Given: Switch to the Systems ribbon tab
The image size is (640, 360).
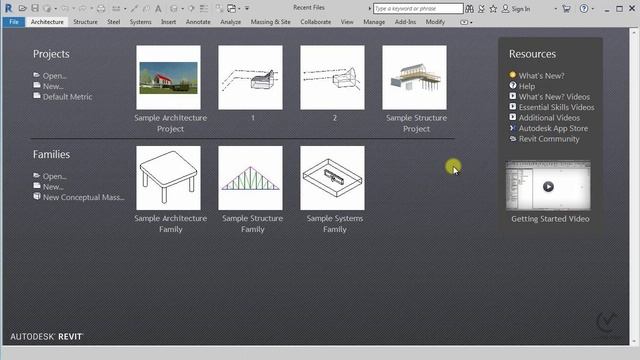Looking at the screenshot, I should 140,22.
